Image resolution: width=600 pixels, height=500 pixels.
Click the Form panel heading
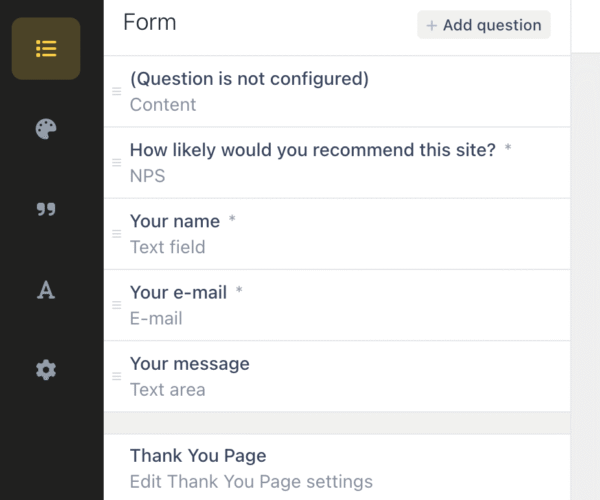tap(150, 22)
